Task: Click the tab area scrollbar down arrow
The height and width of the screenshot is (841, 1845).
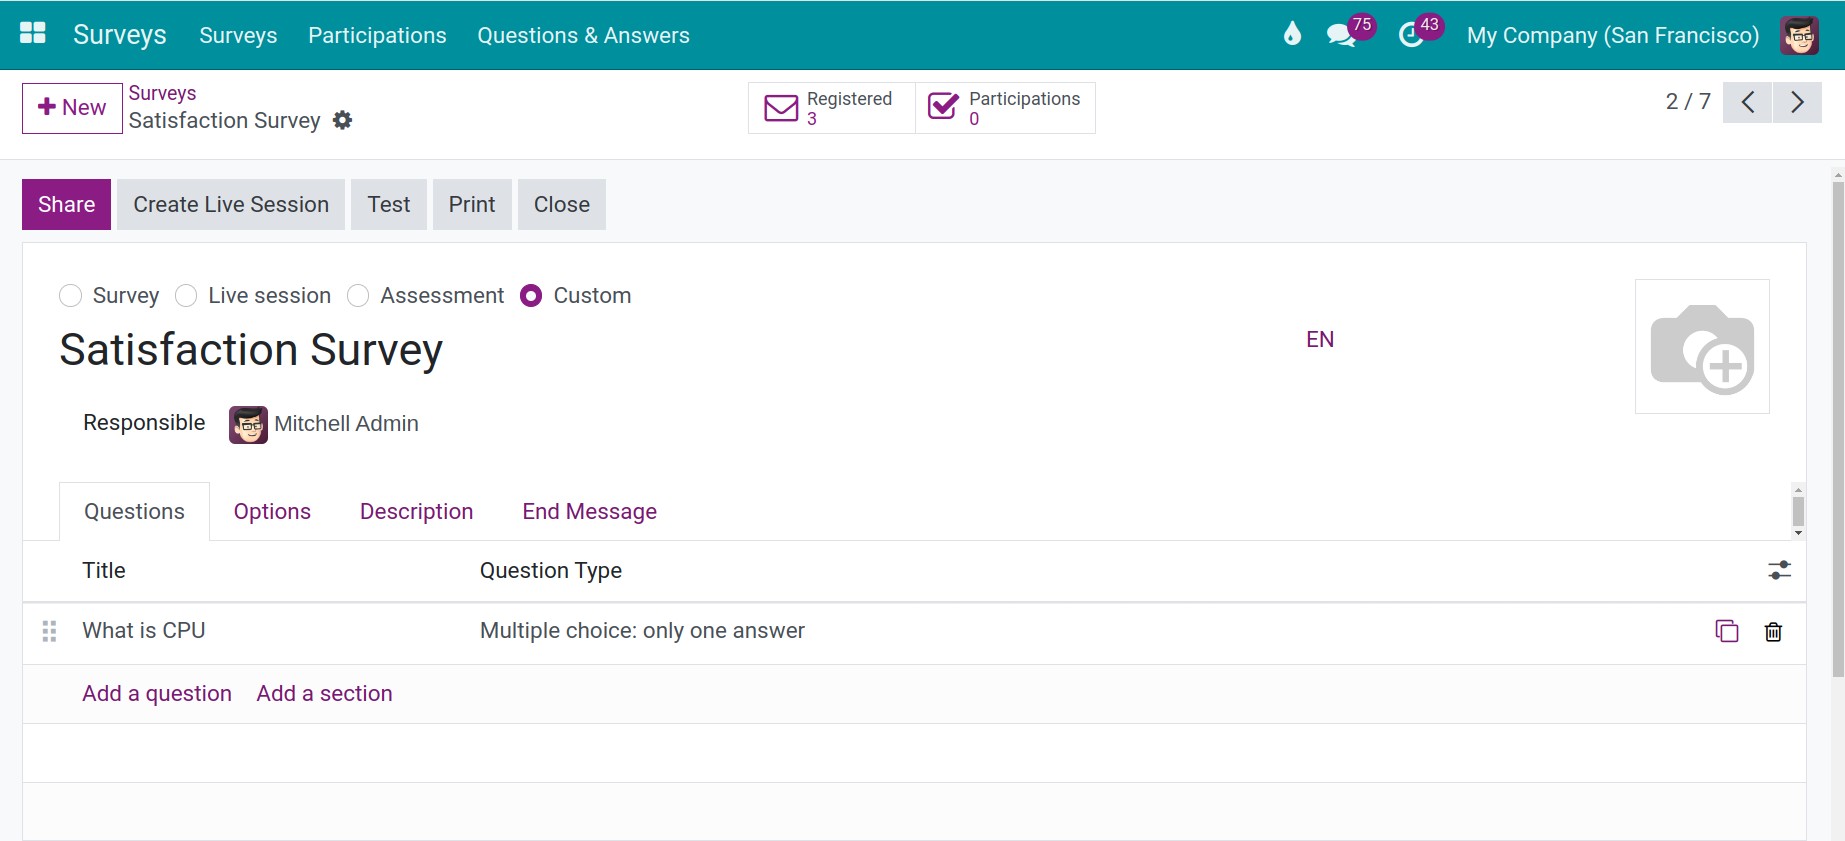Action: click(1798, 533)
